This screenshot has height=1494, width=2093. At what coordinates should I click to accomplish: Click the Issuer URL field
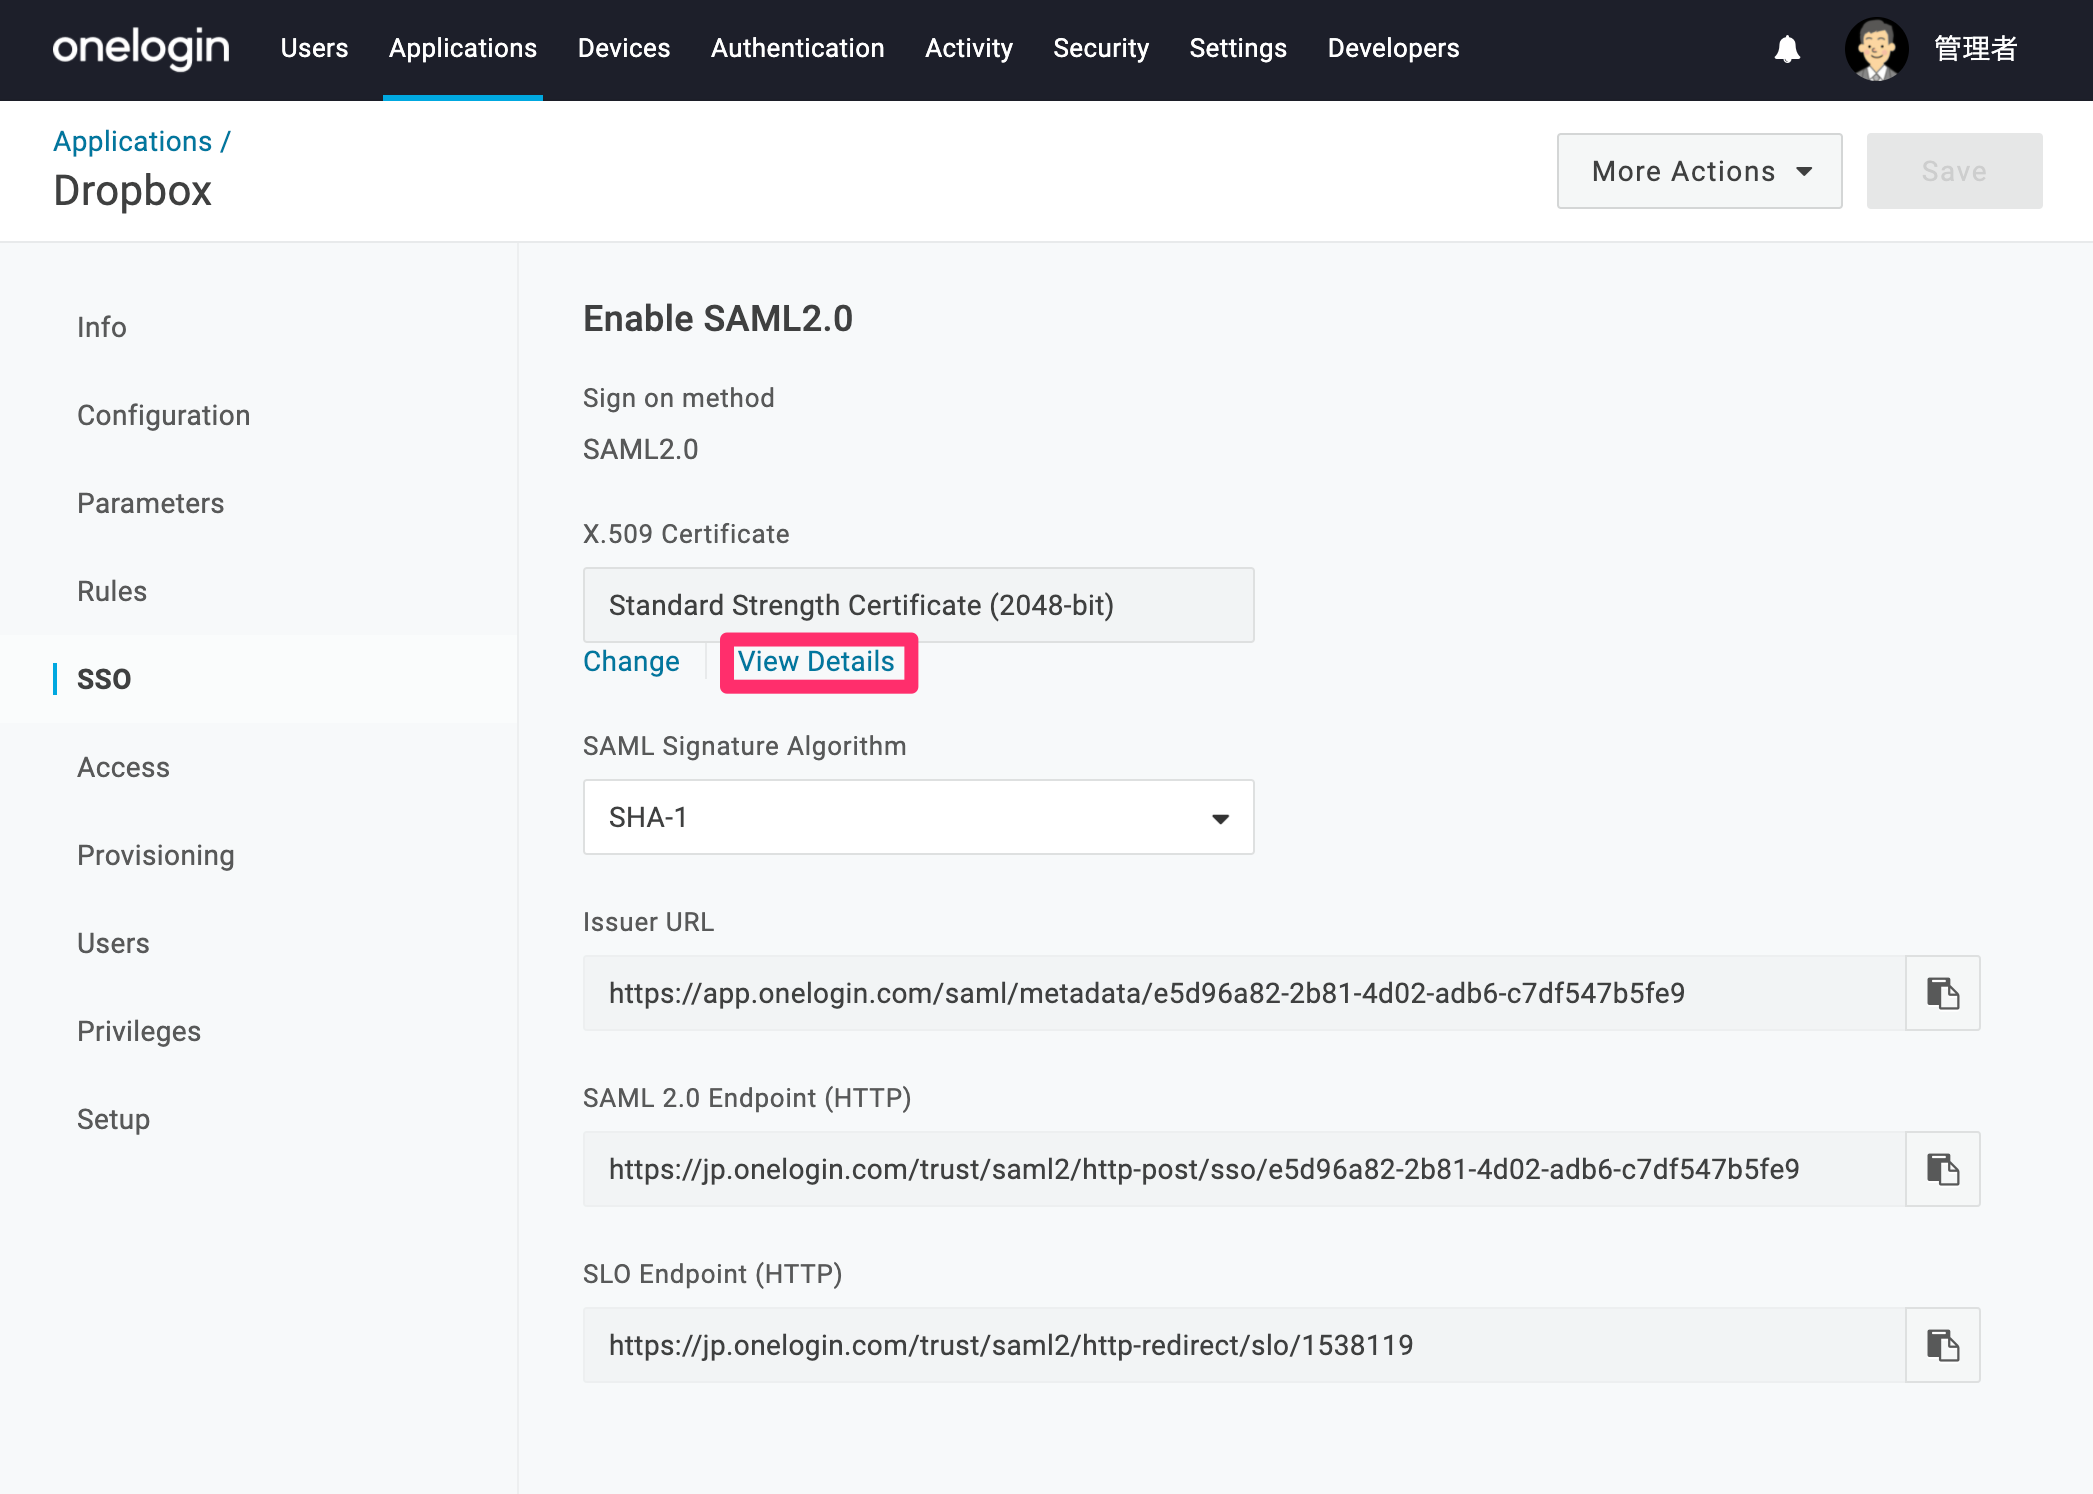[1244, 993]
